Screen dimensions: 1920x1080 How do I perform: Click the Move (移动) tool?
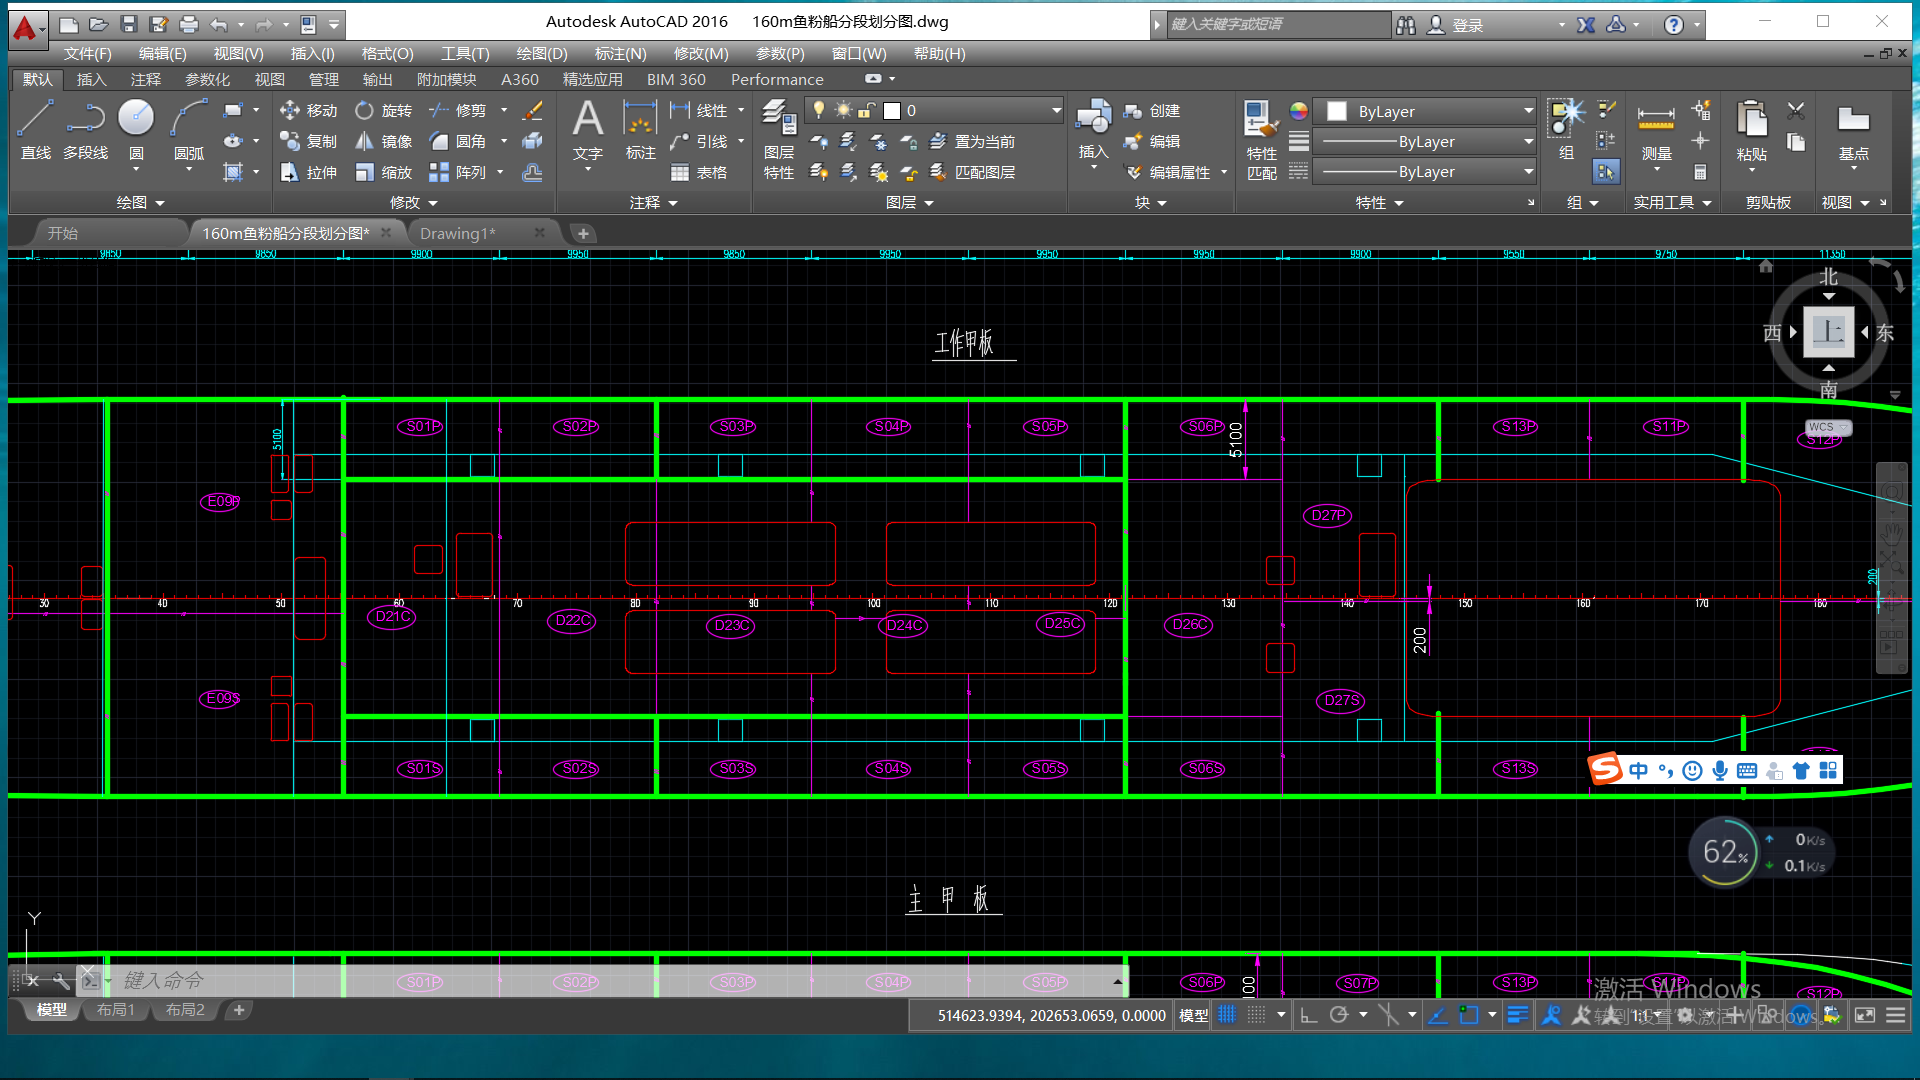point(308,110)
